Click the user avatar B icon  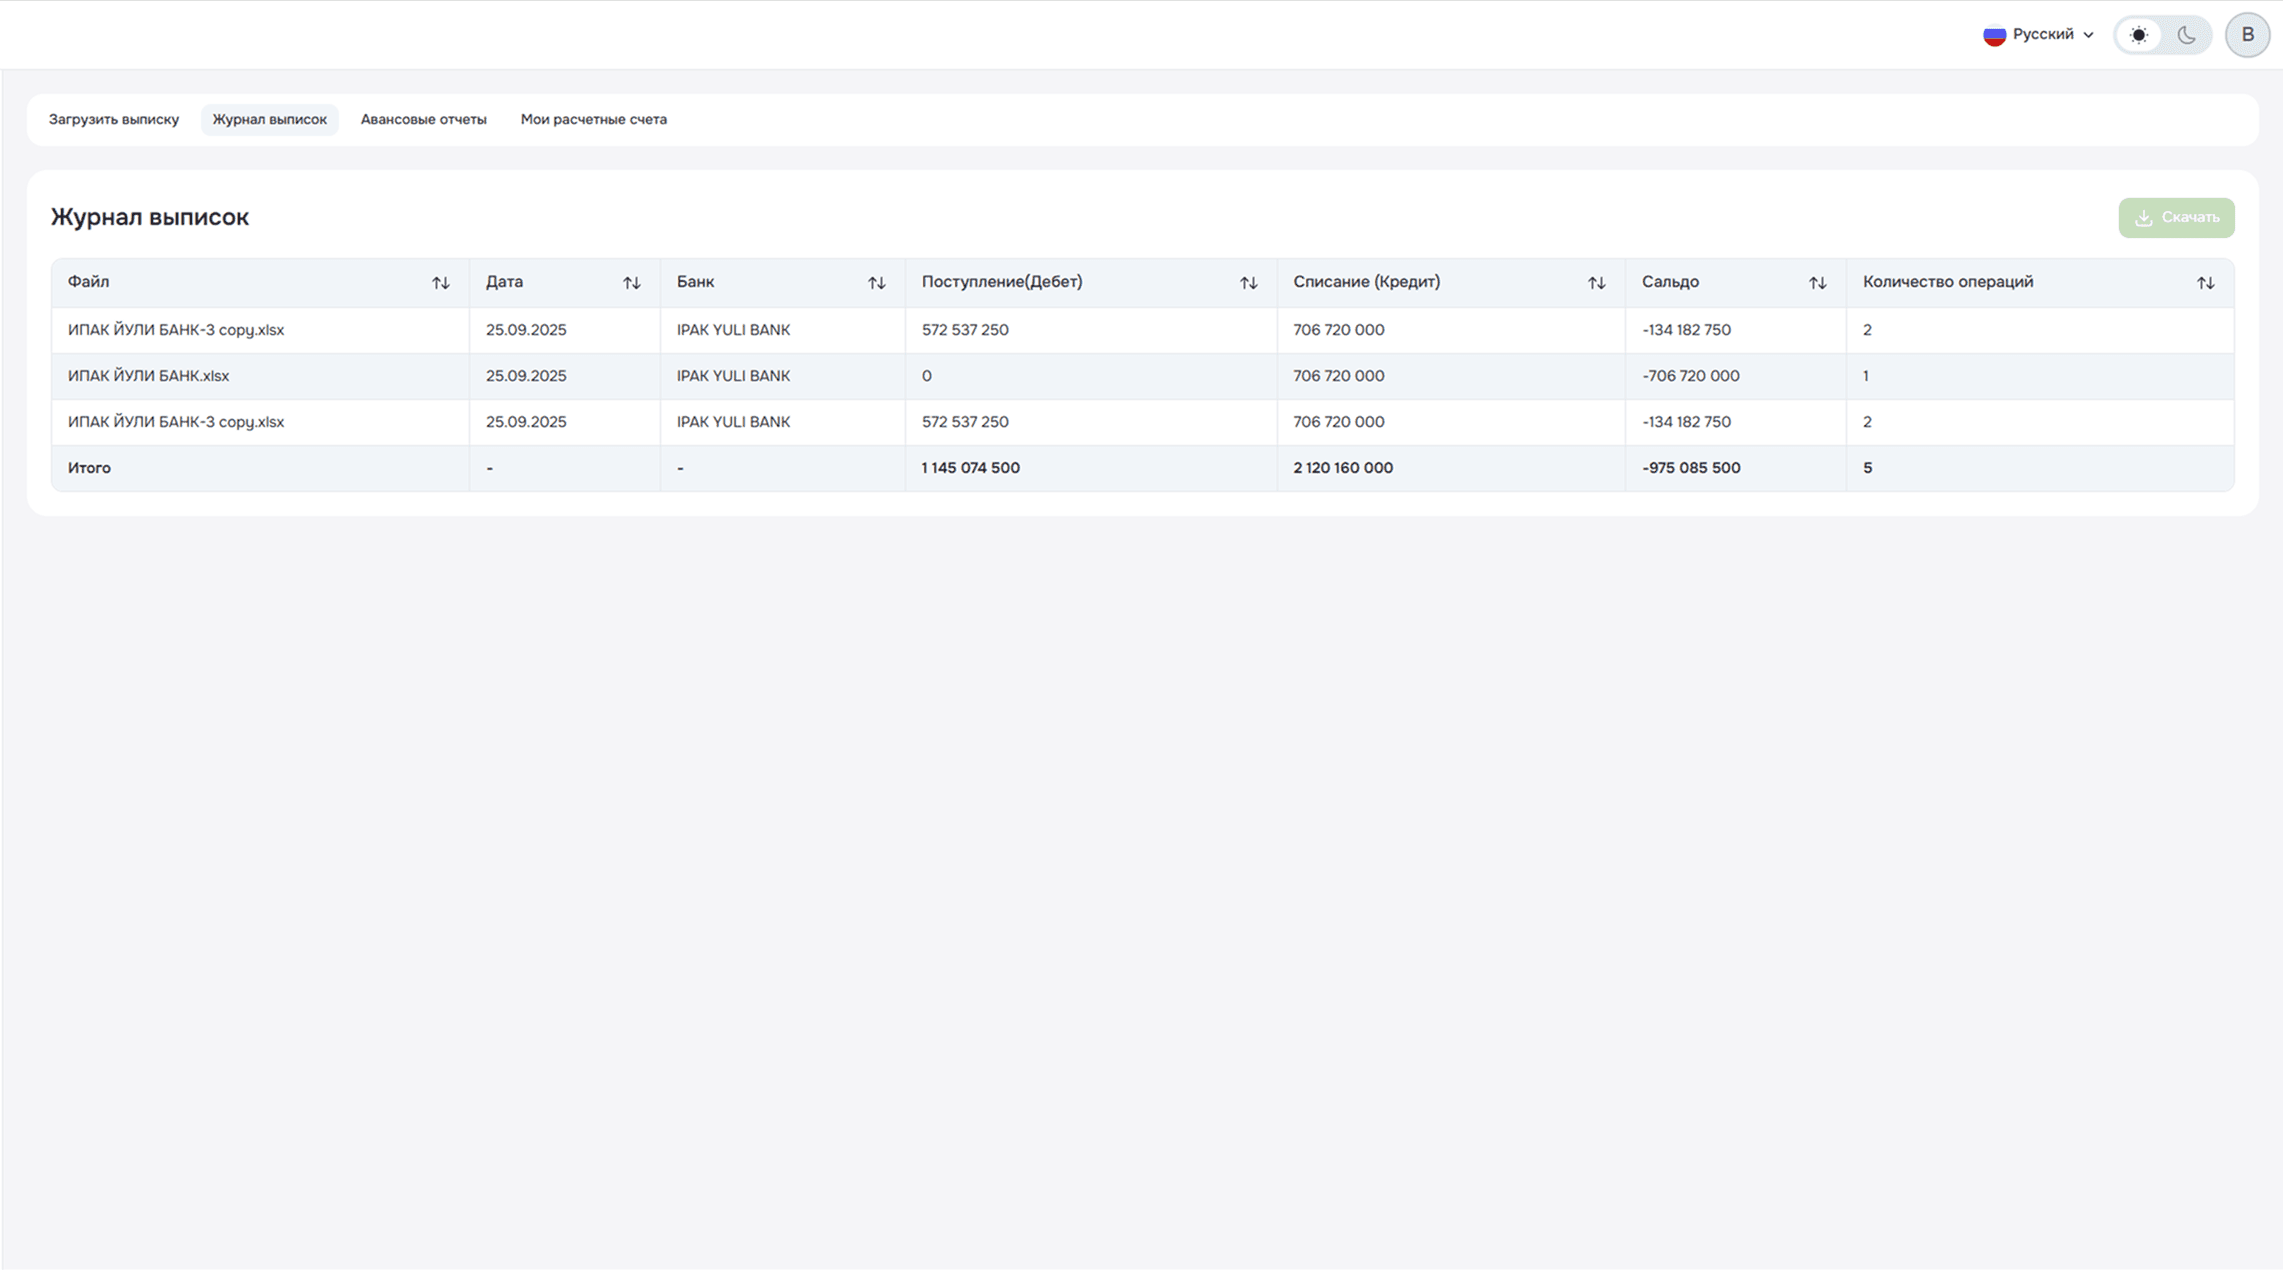2247,35
